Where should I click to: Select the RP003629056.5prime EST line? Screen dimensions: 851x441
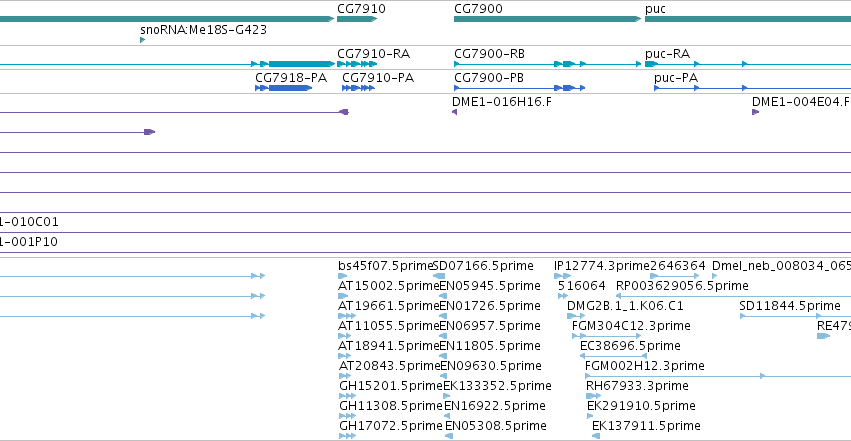[733, 296]
